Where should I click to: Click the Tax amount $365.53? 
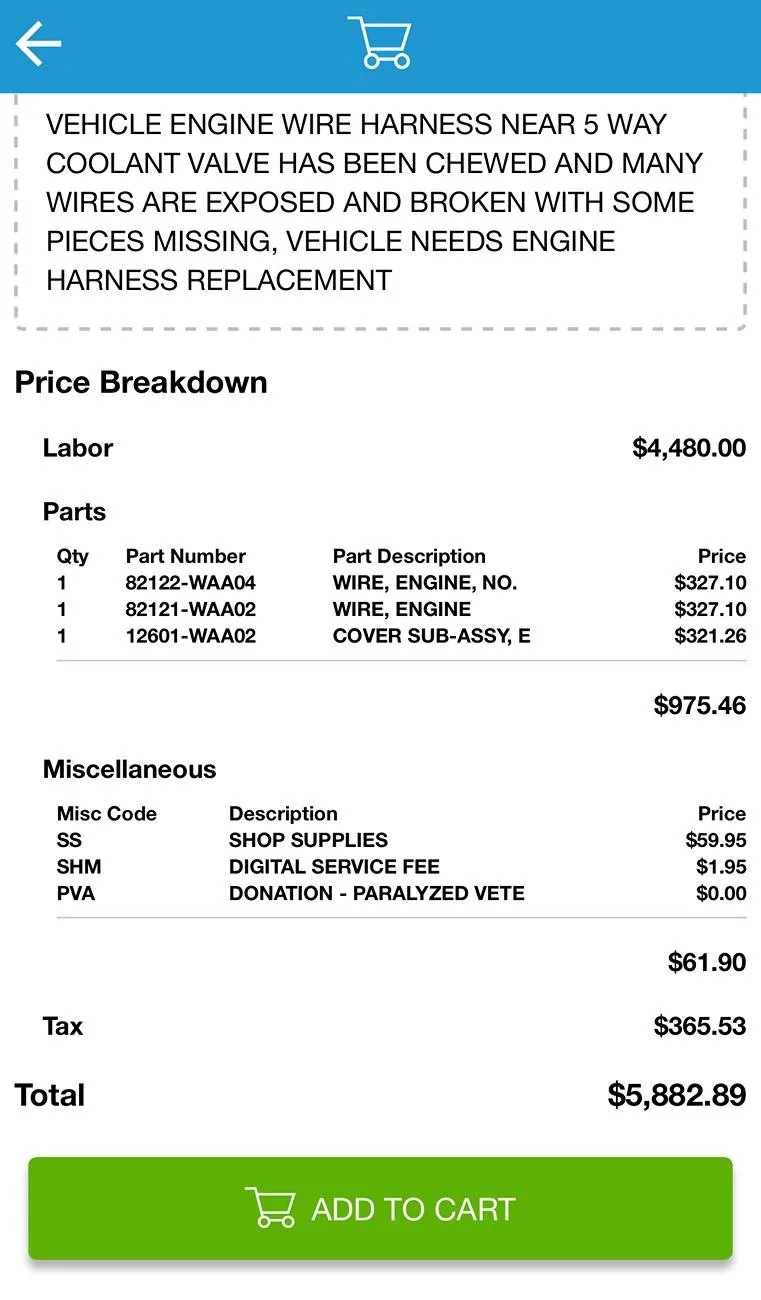tap(700, 1026)
